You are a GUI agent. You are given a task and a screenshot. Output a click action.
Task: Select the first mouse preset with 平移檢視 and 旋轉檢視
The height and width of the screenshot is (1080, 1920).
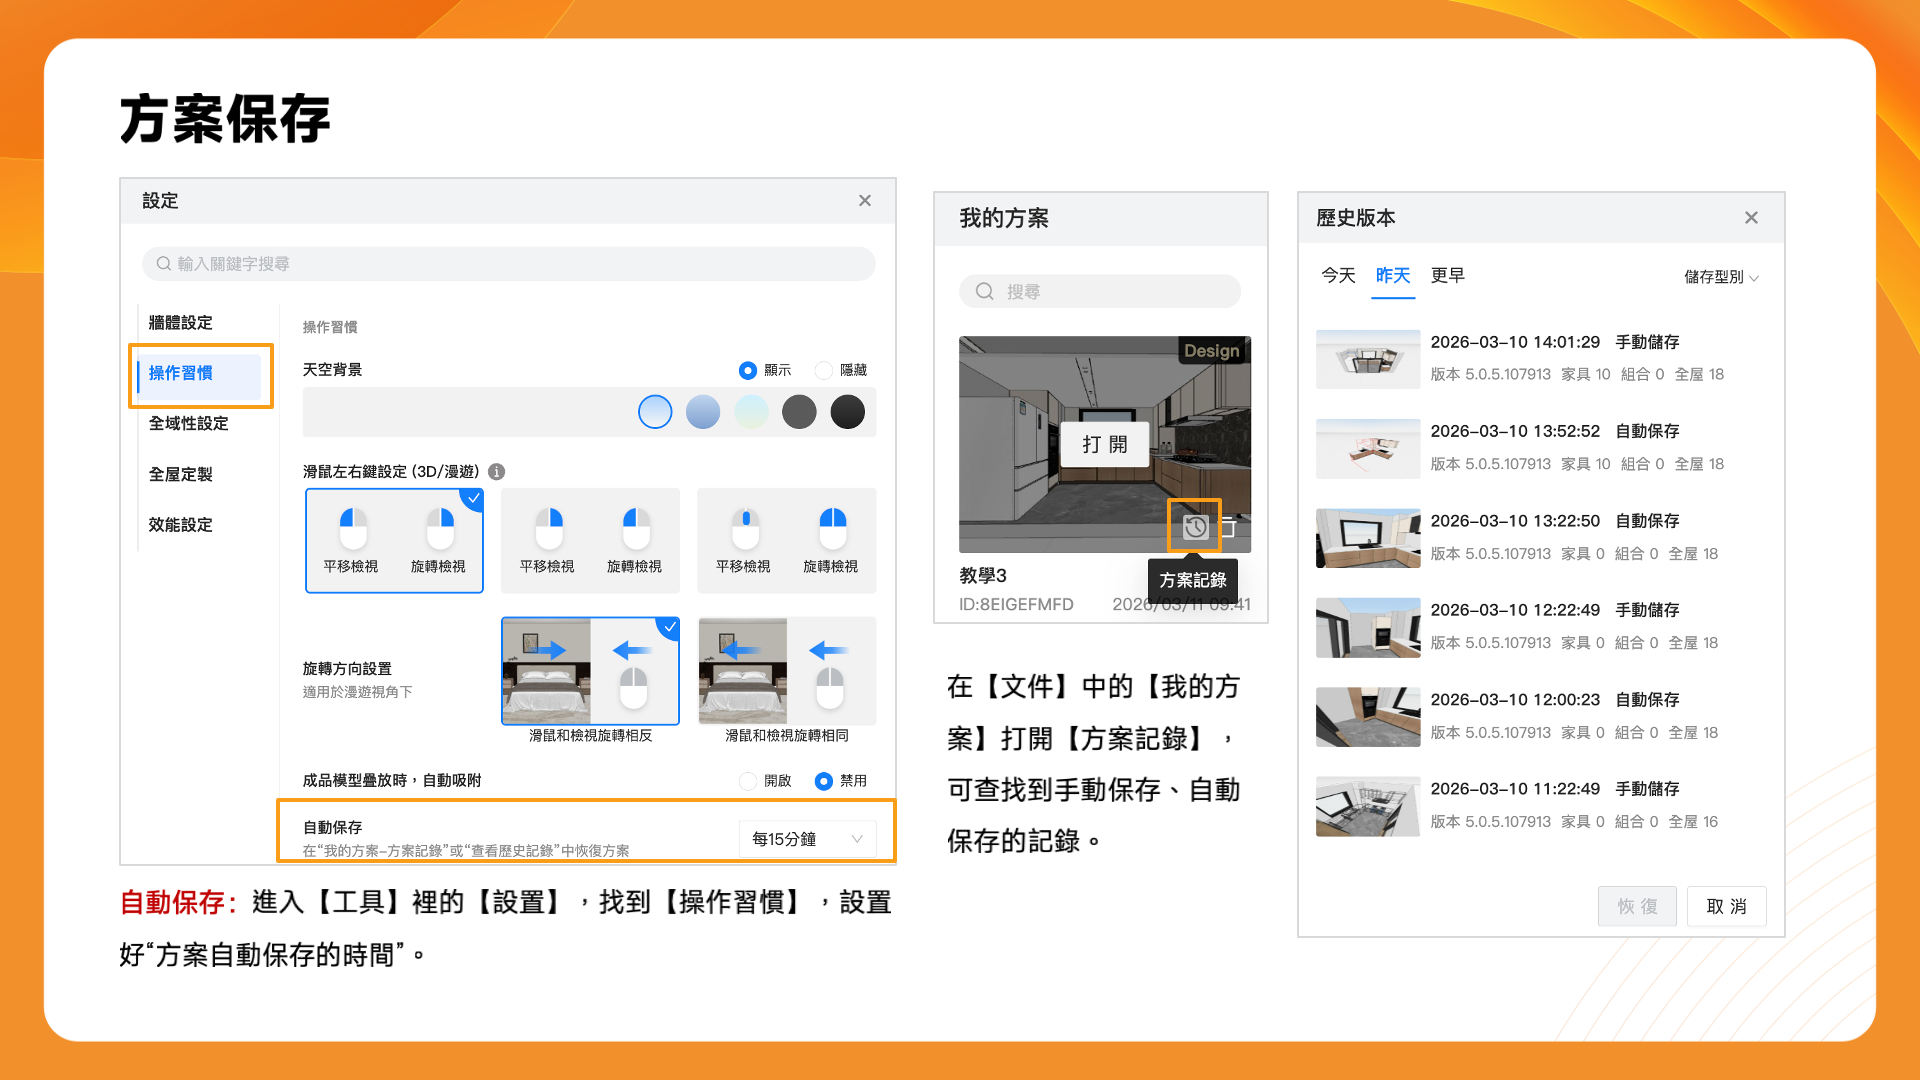click(x=394, y=540)
